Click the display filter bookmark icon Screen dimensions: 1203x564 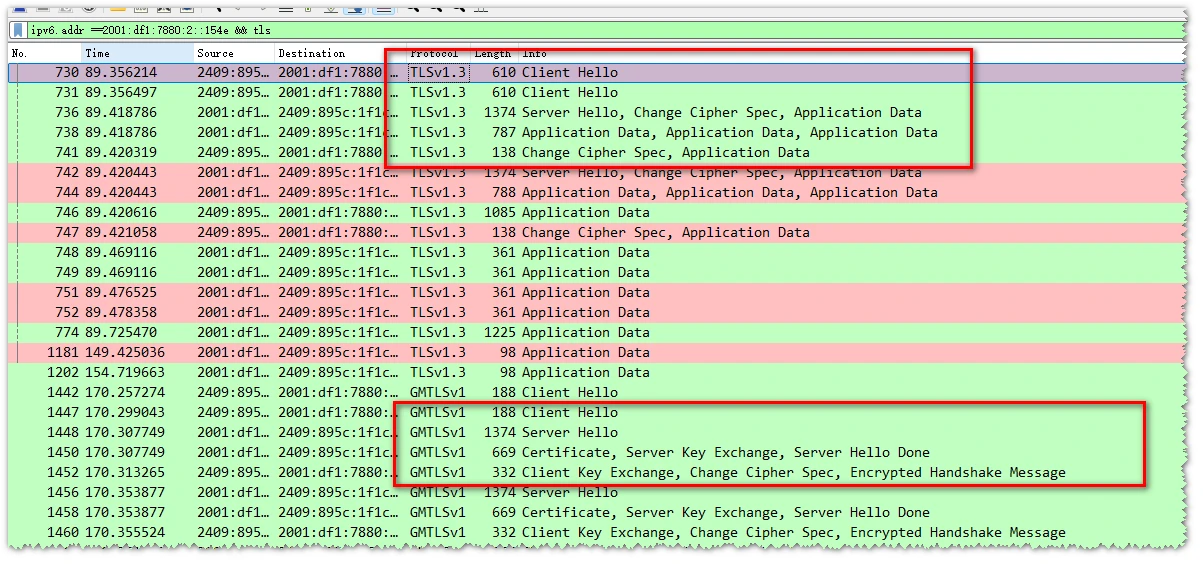pos(18,30)
